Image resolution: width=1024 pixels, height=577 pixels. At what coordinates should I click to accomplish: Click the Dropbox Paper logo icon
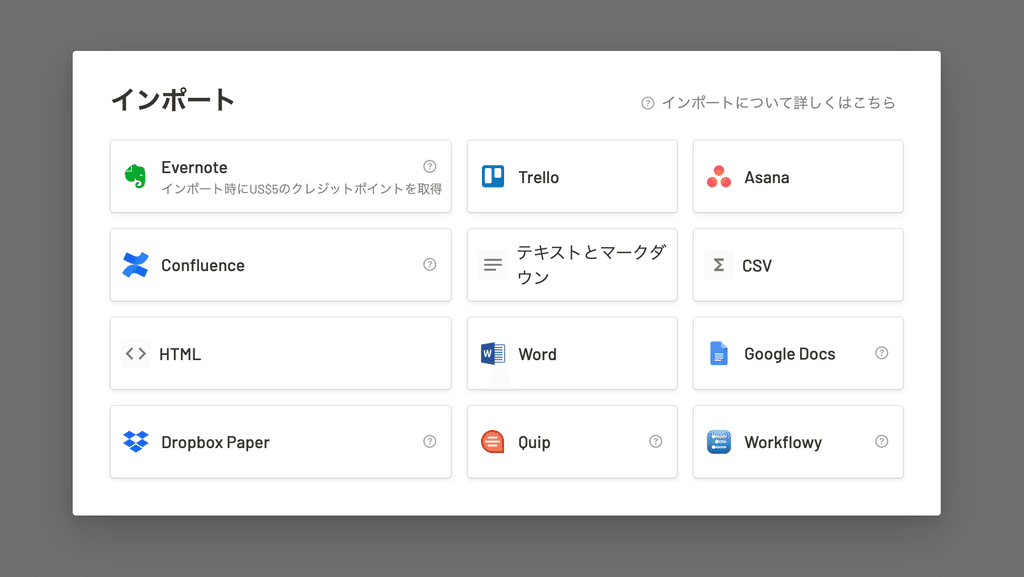click(x=136, y=442)
